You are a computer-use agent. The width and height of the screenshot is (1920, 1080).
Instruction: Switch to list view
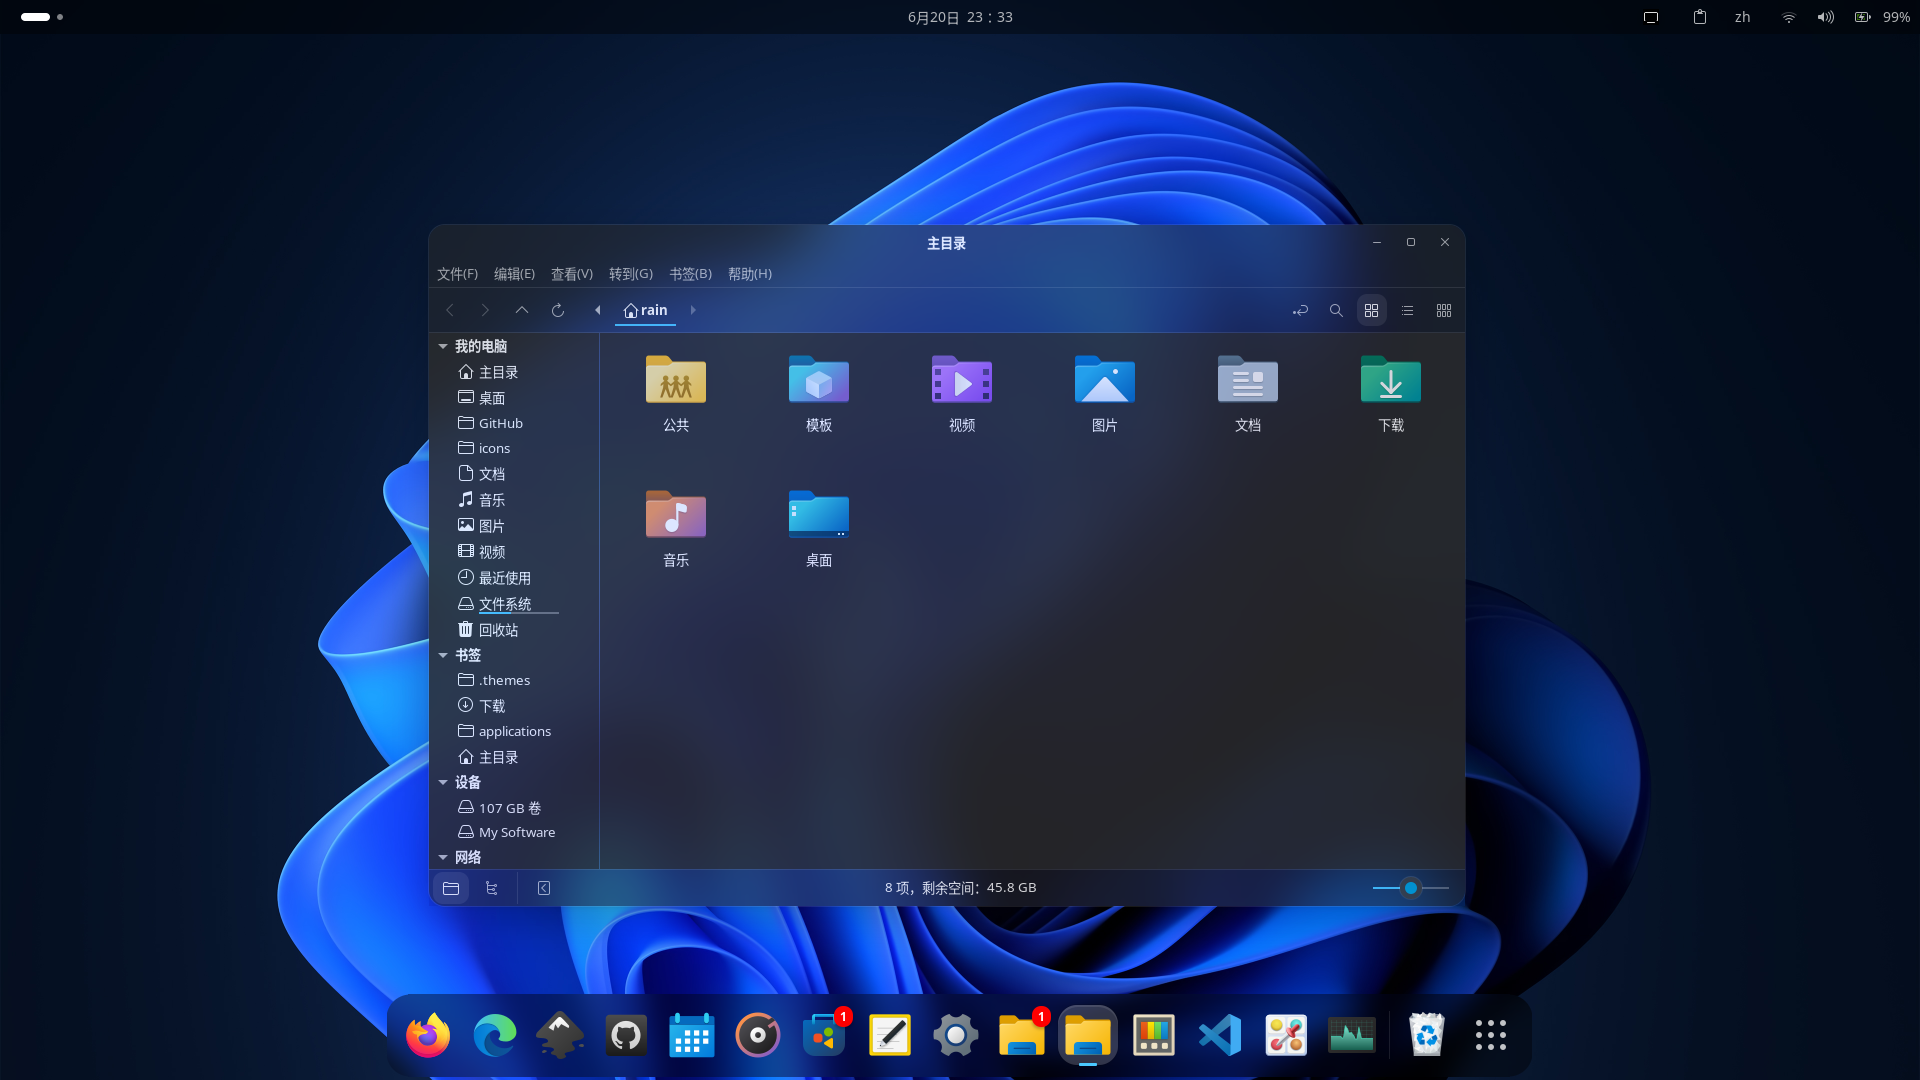pyautogui.click(x=1407, y=310)
